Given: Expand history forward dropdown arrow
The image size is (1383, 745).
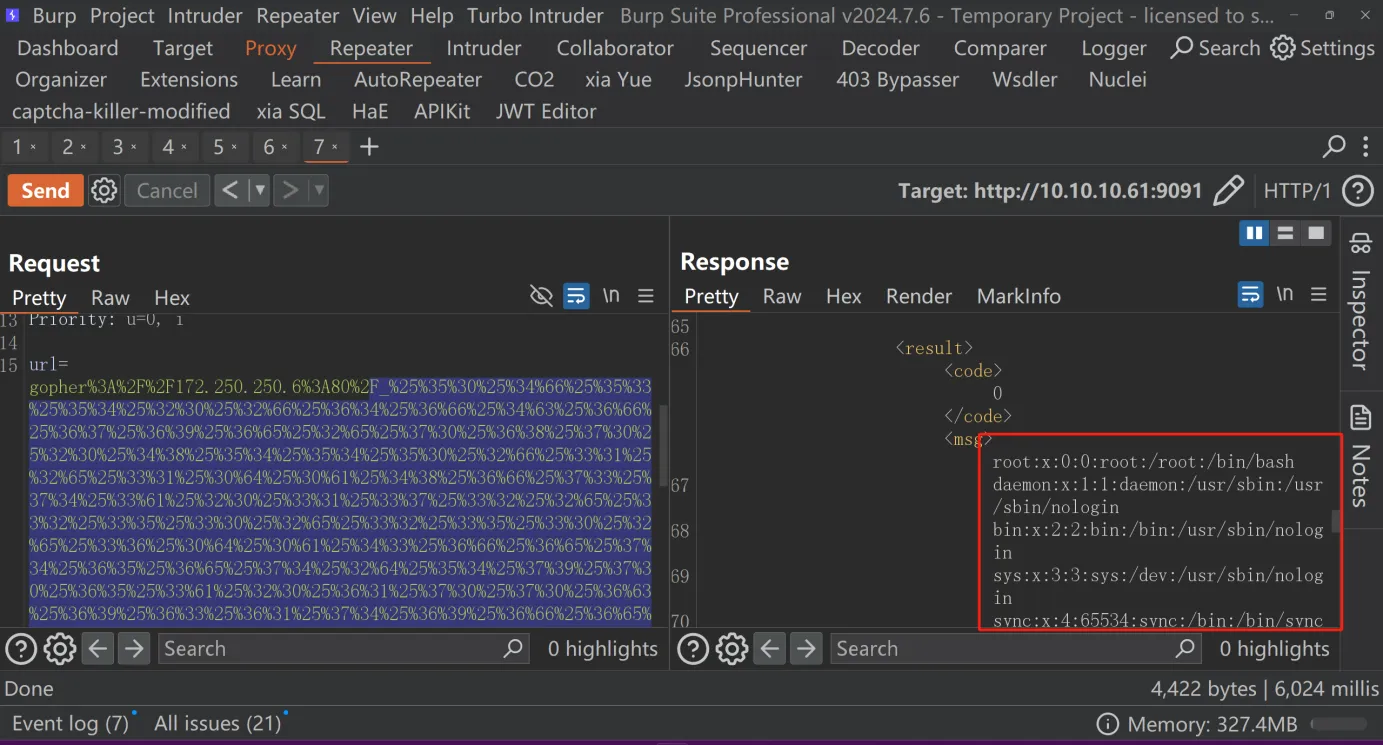Looking at the screenshot, I should click(x=319, y=190).
